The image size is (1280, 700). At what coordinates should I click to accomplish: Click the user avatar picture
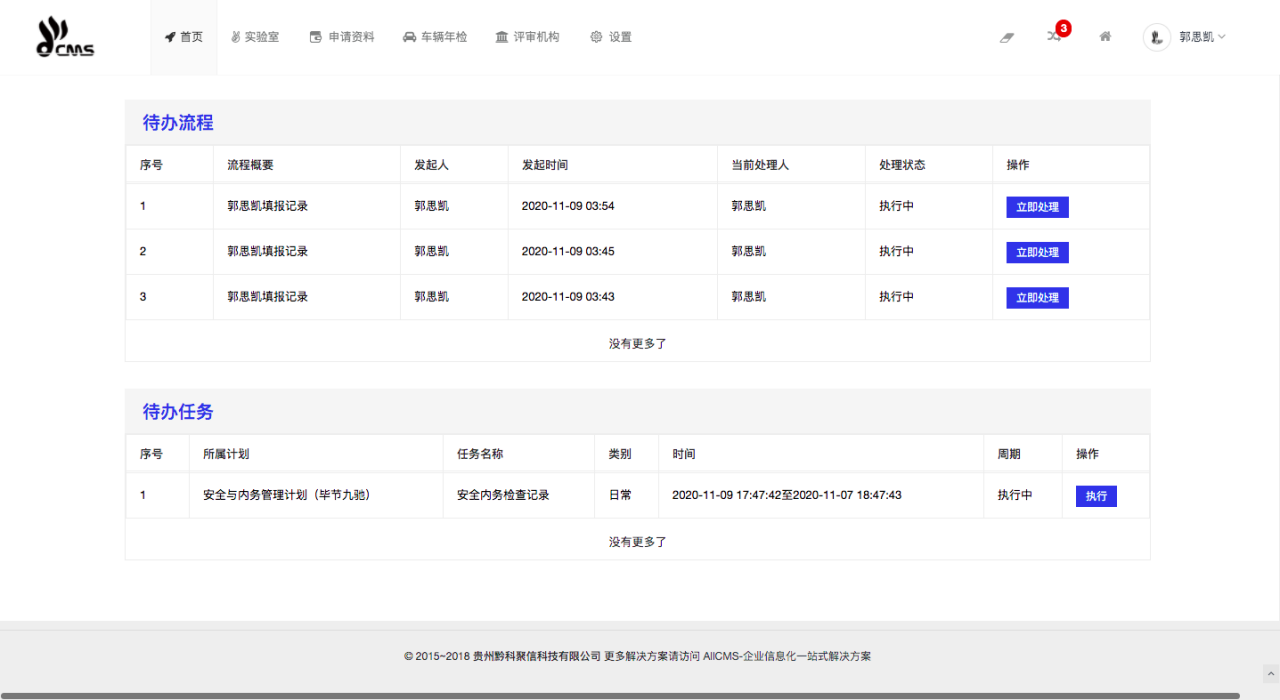[x=1156, y=37]
